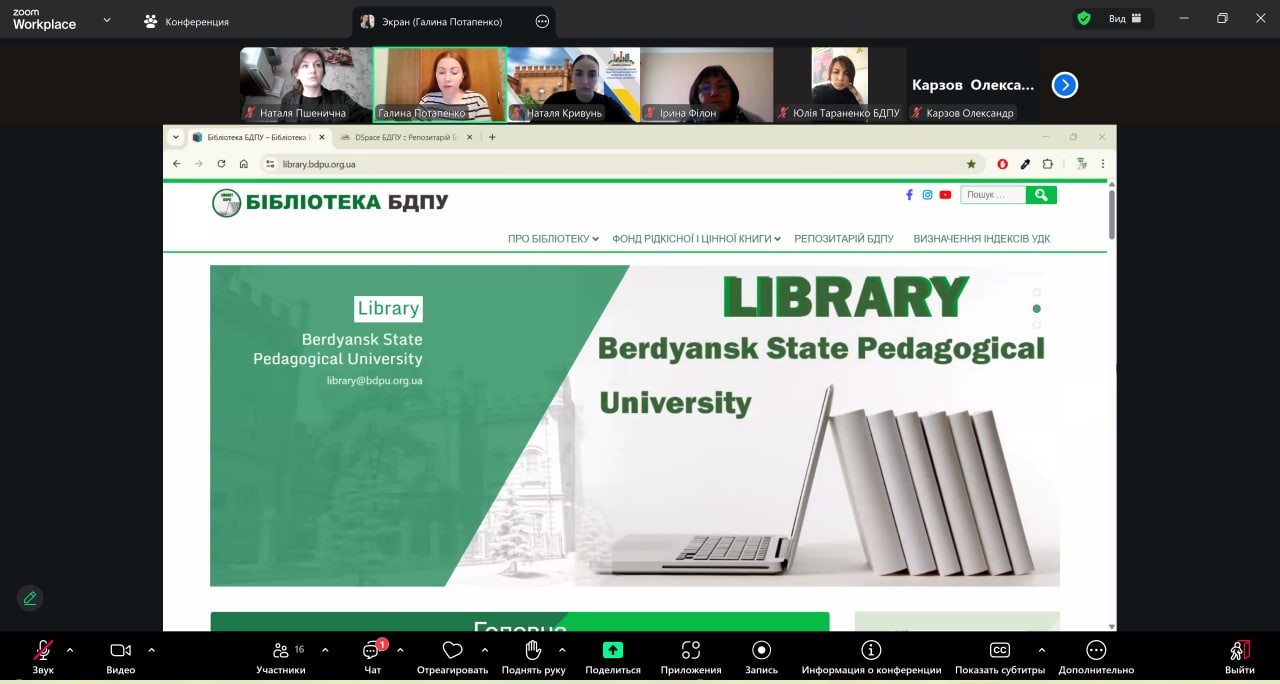
Task: Click the Share screen icon in Zoom toolbar
Action: click(x=613, y=650)
